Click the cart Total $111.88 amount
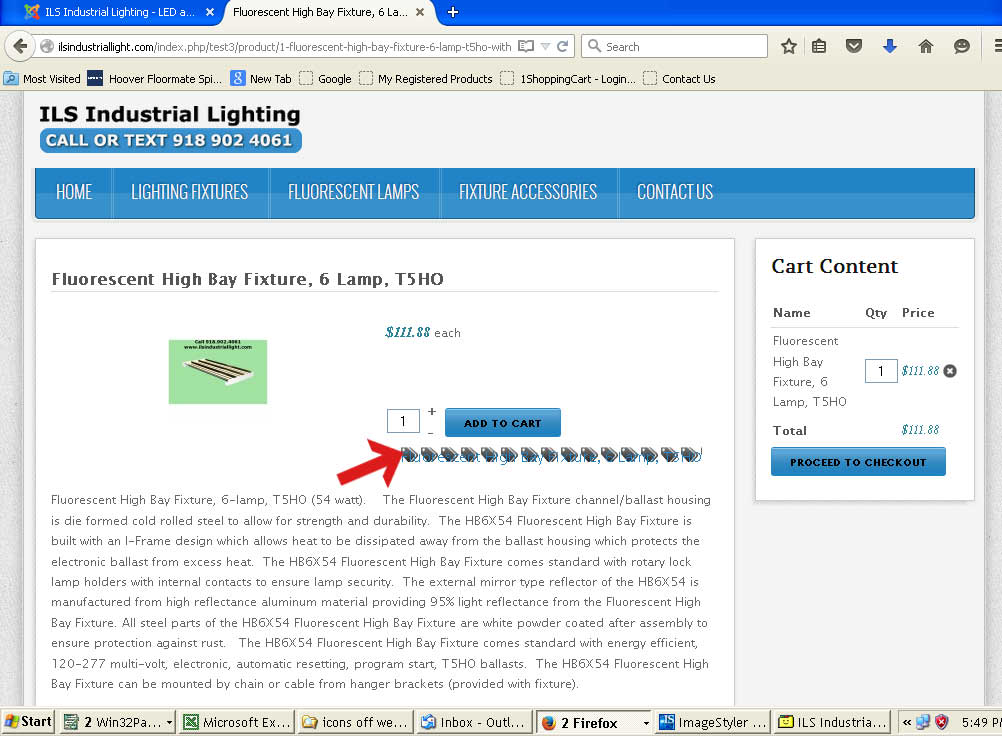1002x736 pixels. pyautogui.click(x=920, y=430)
